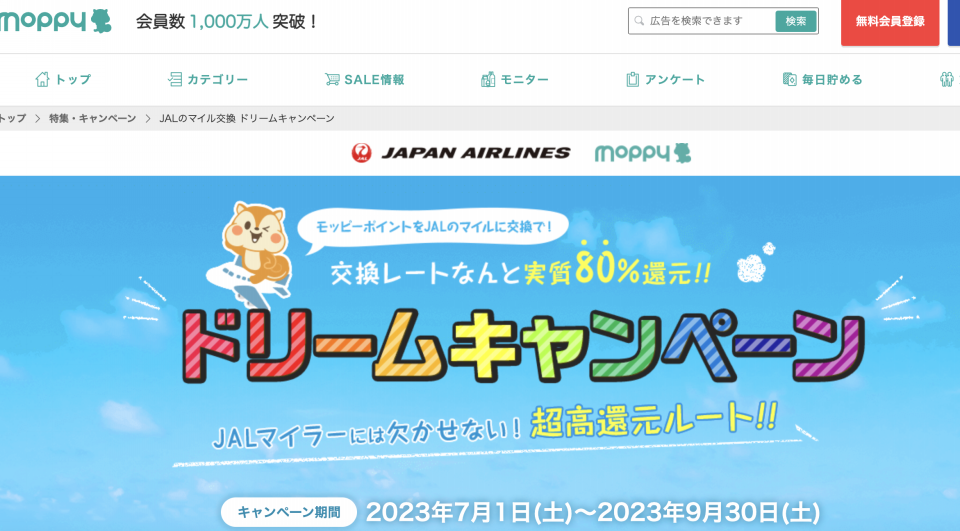Image resolution: width=960 pixels, height=531 pixels.
Task: Click the friends icon at nav end
Action: 947,79
